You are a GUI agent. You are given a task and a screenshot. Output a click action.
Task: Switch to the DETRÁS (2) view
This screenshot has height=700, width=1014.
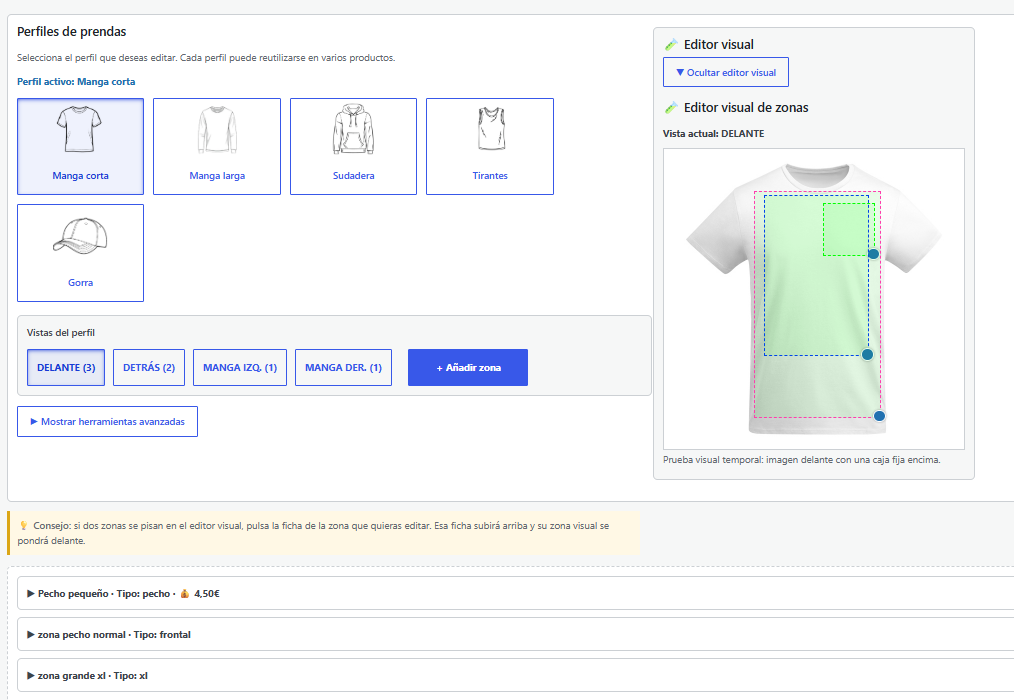coord(149,367)
